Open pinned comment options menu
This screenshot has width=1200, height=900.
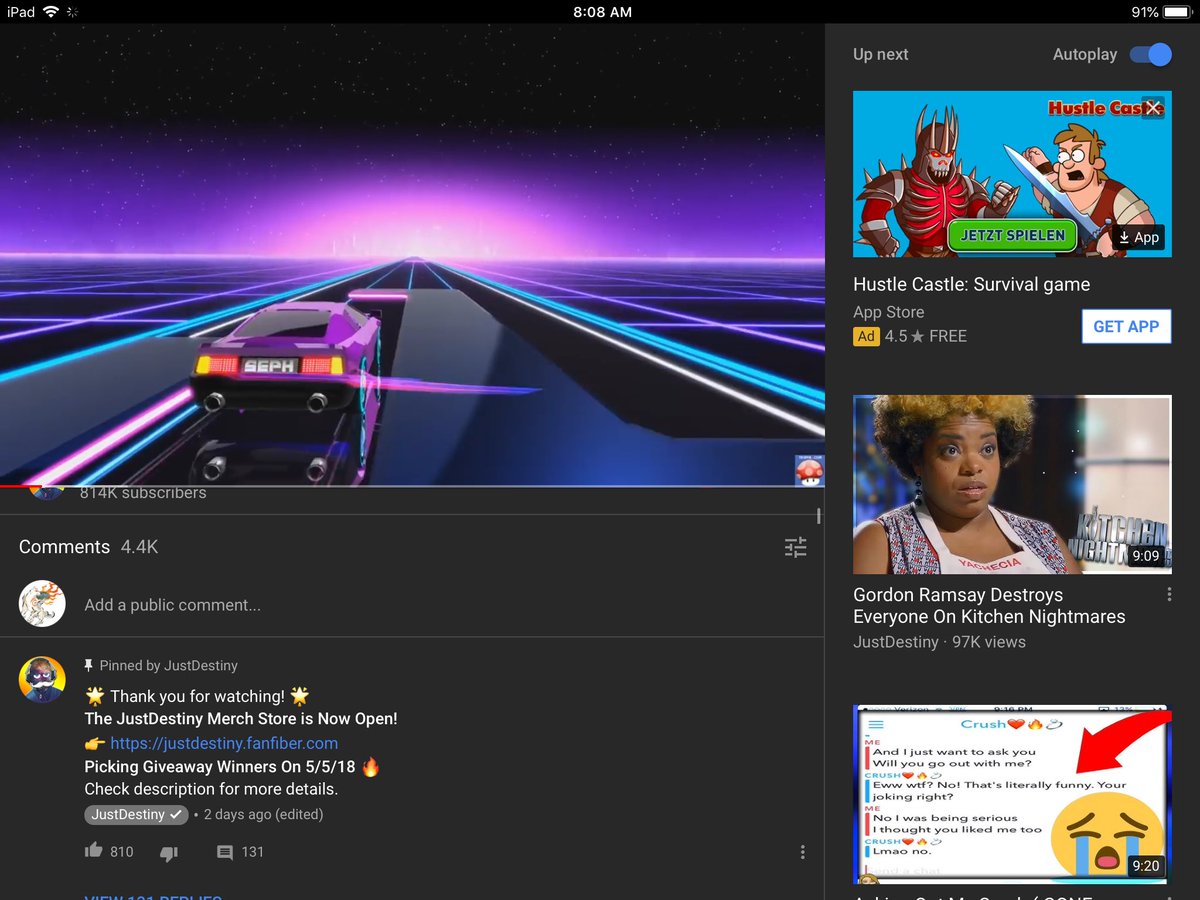[x=802, y=852]
